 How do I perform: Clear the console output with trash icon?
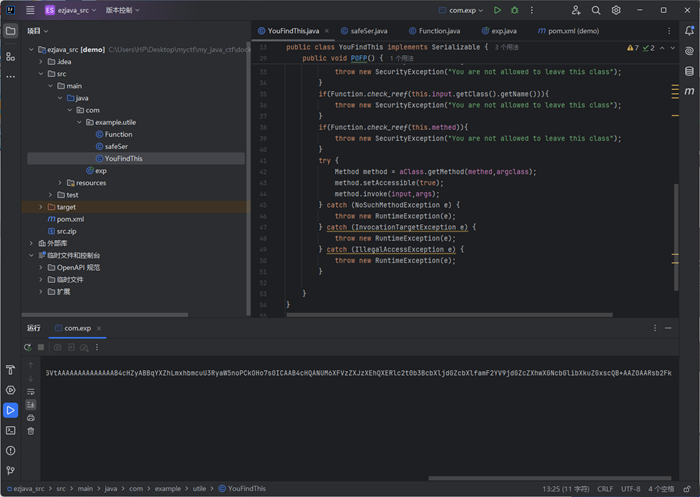pyautogui.click(x=31, y=431)
